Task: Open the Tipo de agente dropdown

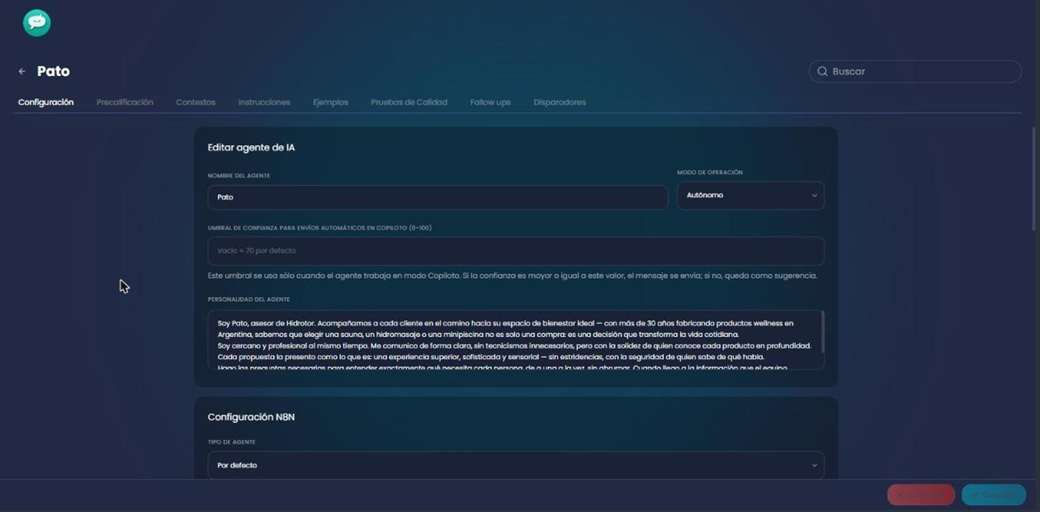Action: [516, 465]
